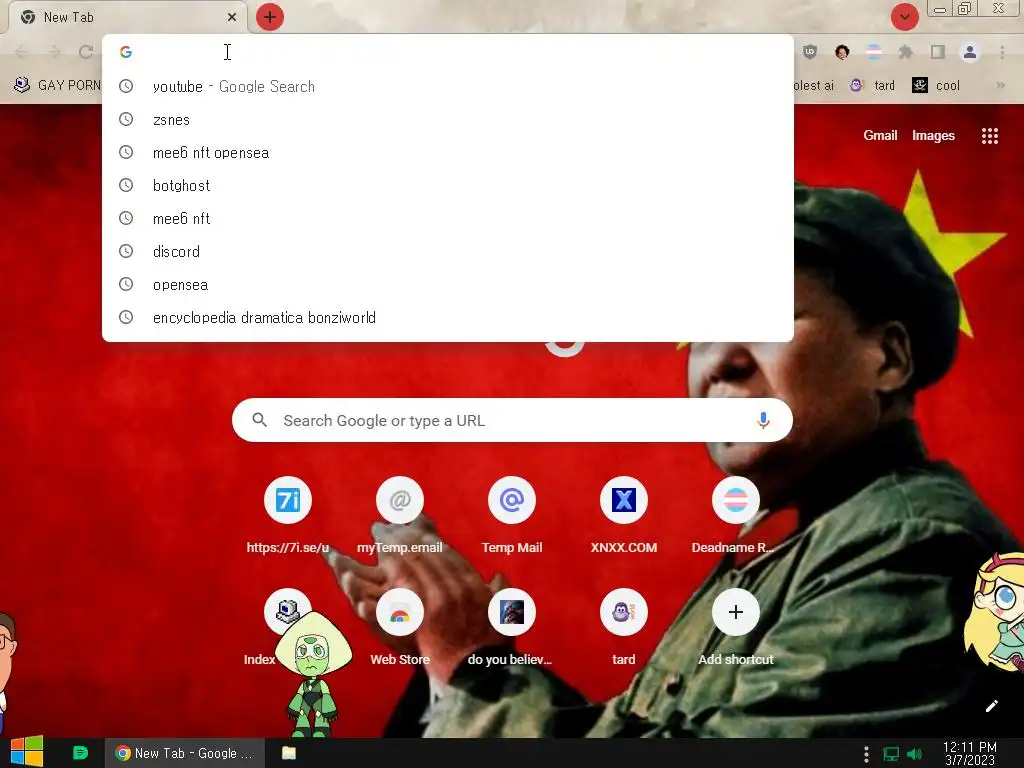Click the magnifier icon in the search box
This screenshot has height=768, width=1024.
259,420
